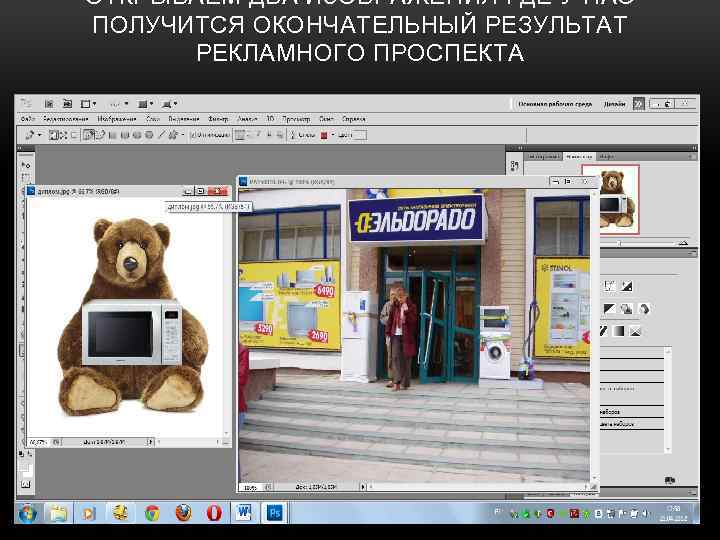Open the Mini Bridge icon in application bar
Screen dimensions: 720x540
click(x=67, y=104)
